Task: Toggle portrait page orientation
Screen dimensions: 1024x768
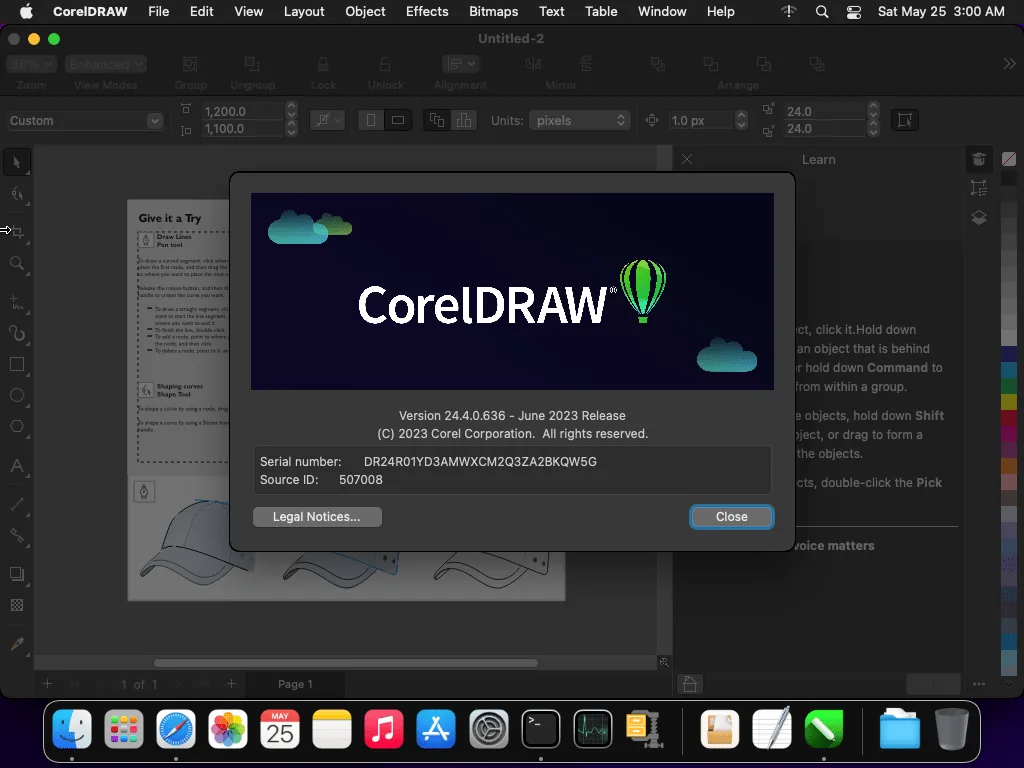Action: (x=371, y=120)
